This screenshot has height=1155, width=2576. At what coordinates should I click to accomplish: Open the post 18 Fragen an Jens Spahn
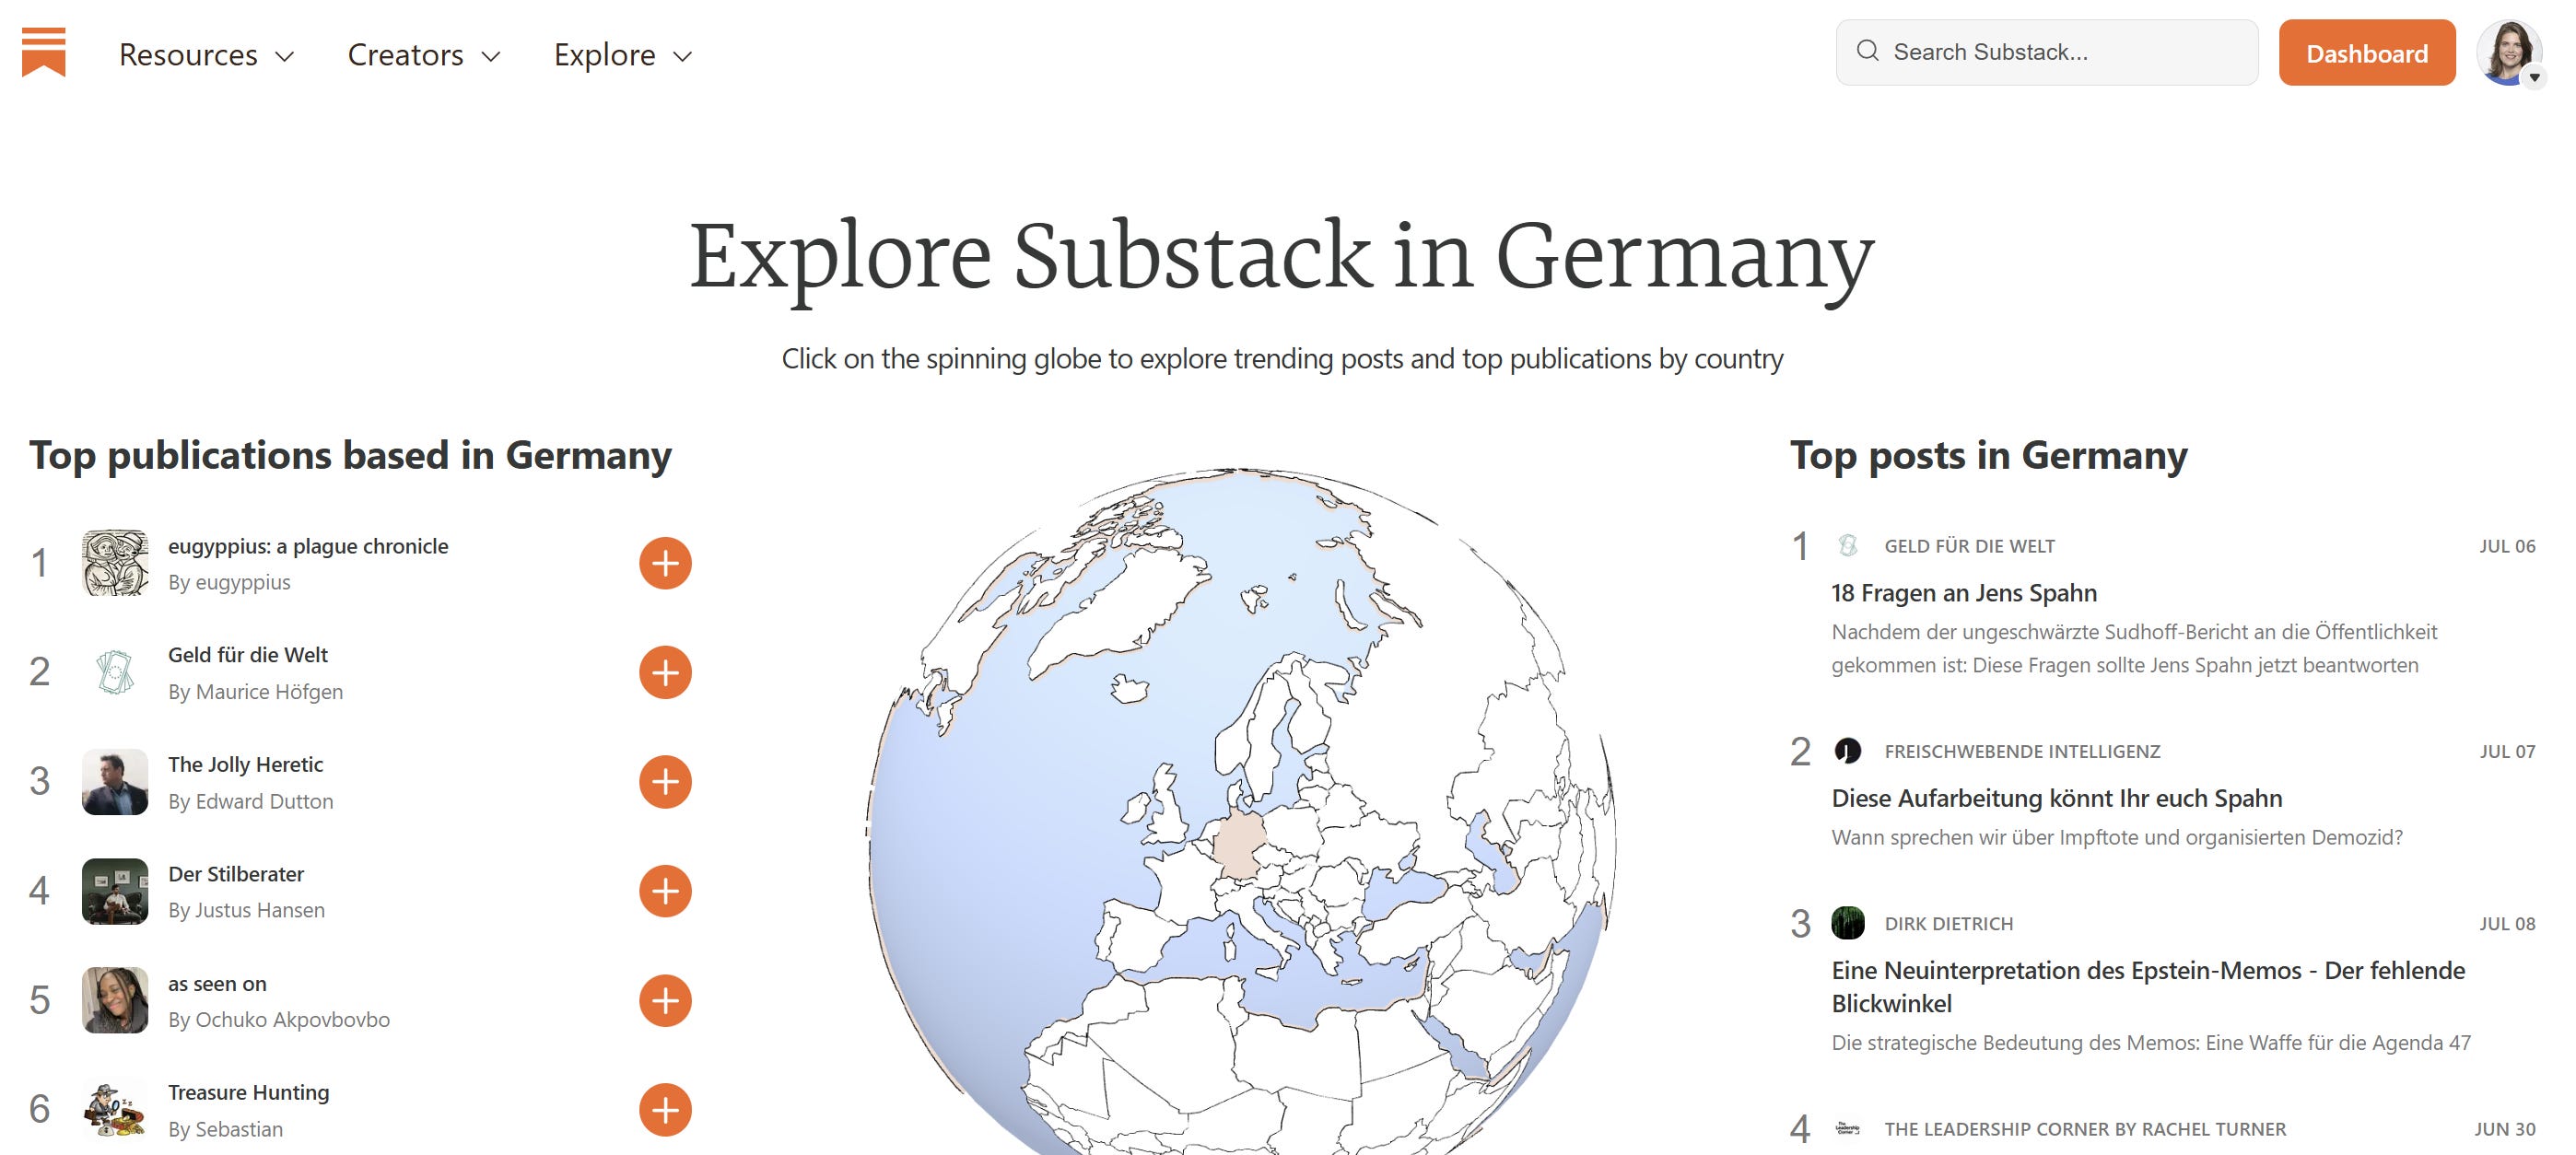[1964, 592]
